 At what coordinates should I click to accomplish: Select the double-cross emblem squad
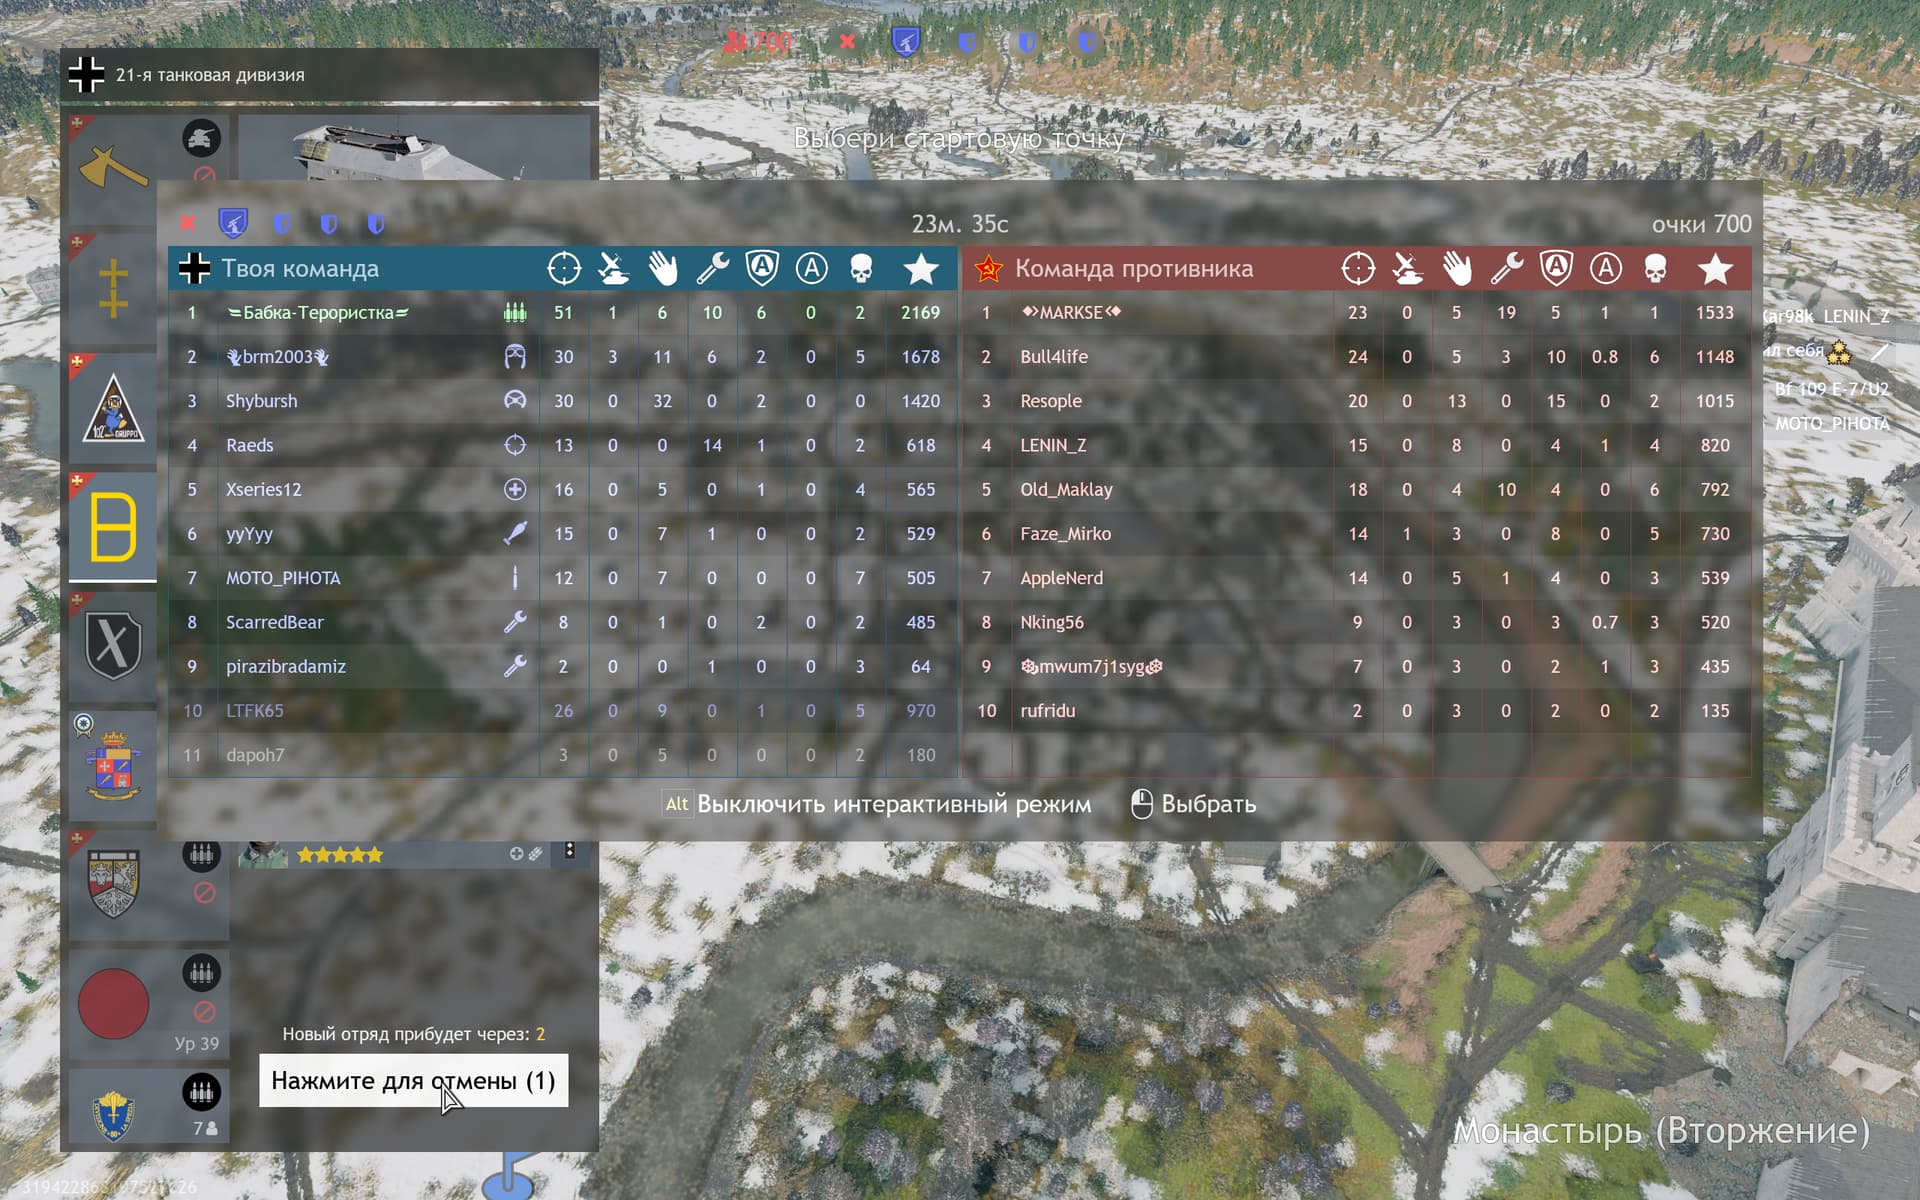coord(112,288)
